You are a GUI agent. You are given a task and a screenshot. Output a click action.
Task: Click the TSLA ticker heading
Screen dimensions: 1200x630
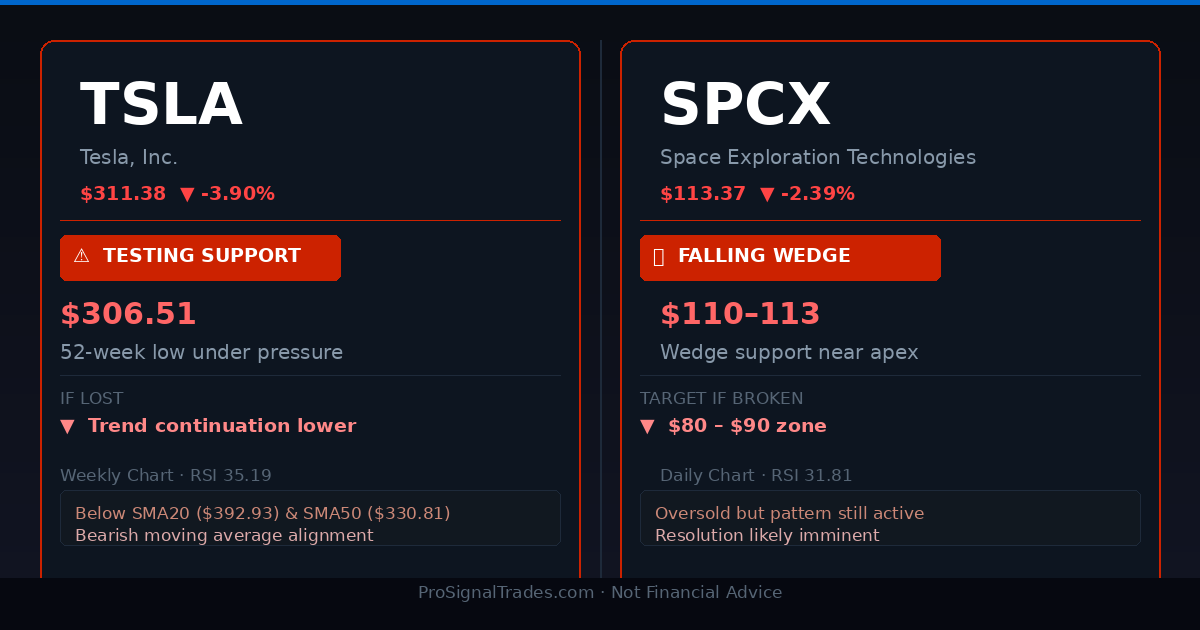tap(161, 105)
